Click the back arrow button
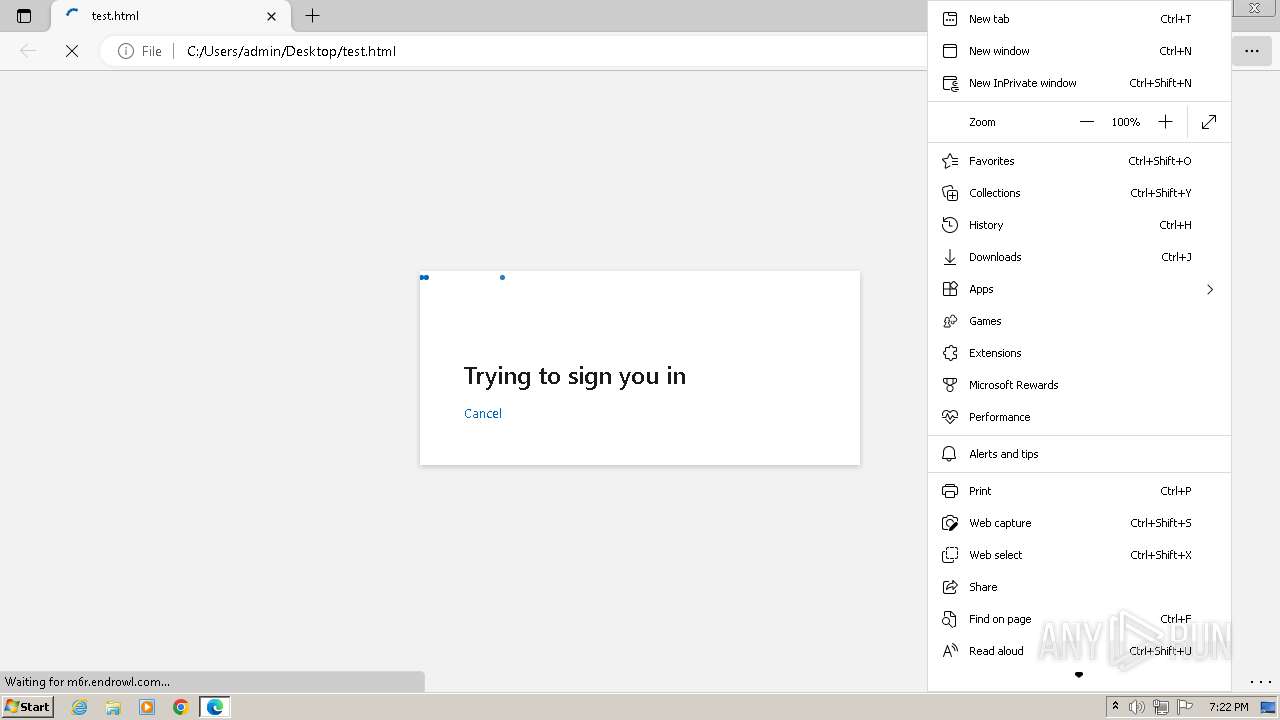1280x720 pixels. 28,51
